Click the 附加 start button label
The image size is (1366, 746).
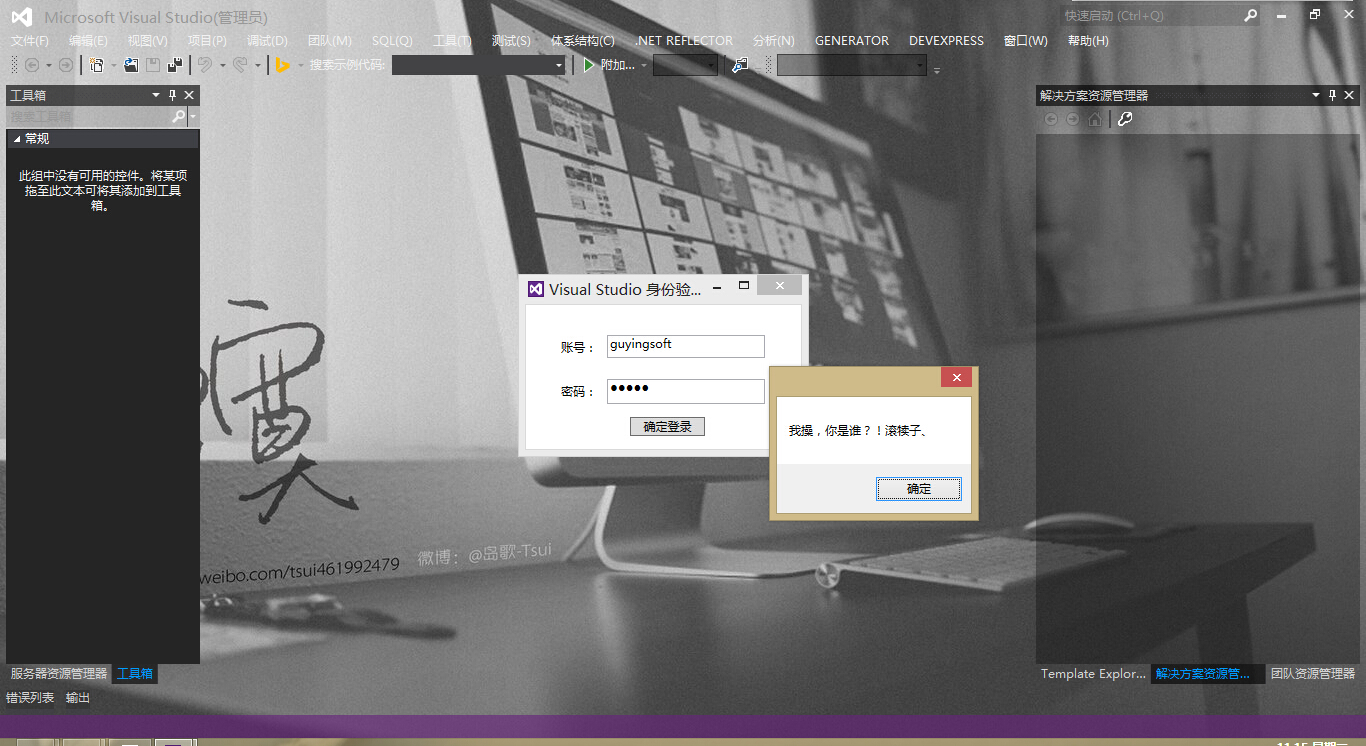[x=617, y=65]
